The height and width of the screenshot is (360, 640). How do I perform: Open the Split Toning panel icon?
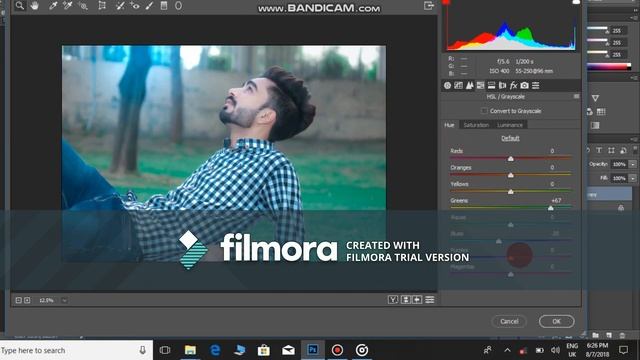491,85
